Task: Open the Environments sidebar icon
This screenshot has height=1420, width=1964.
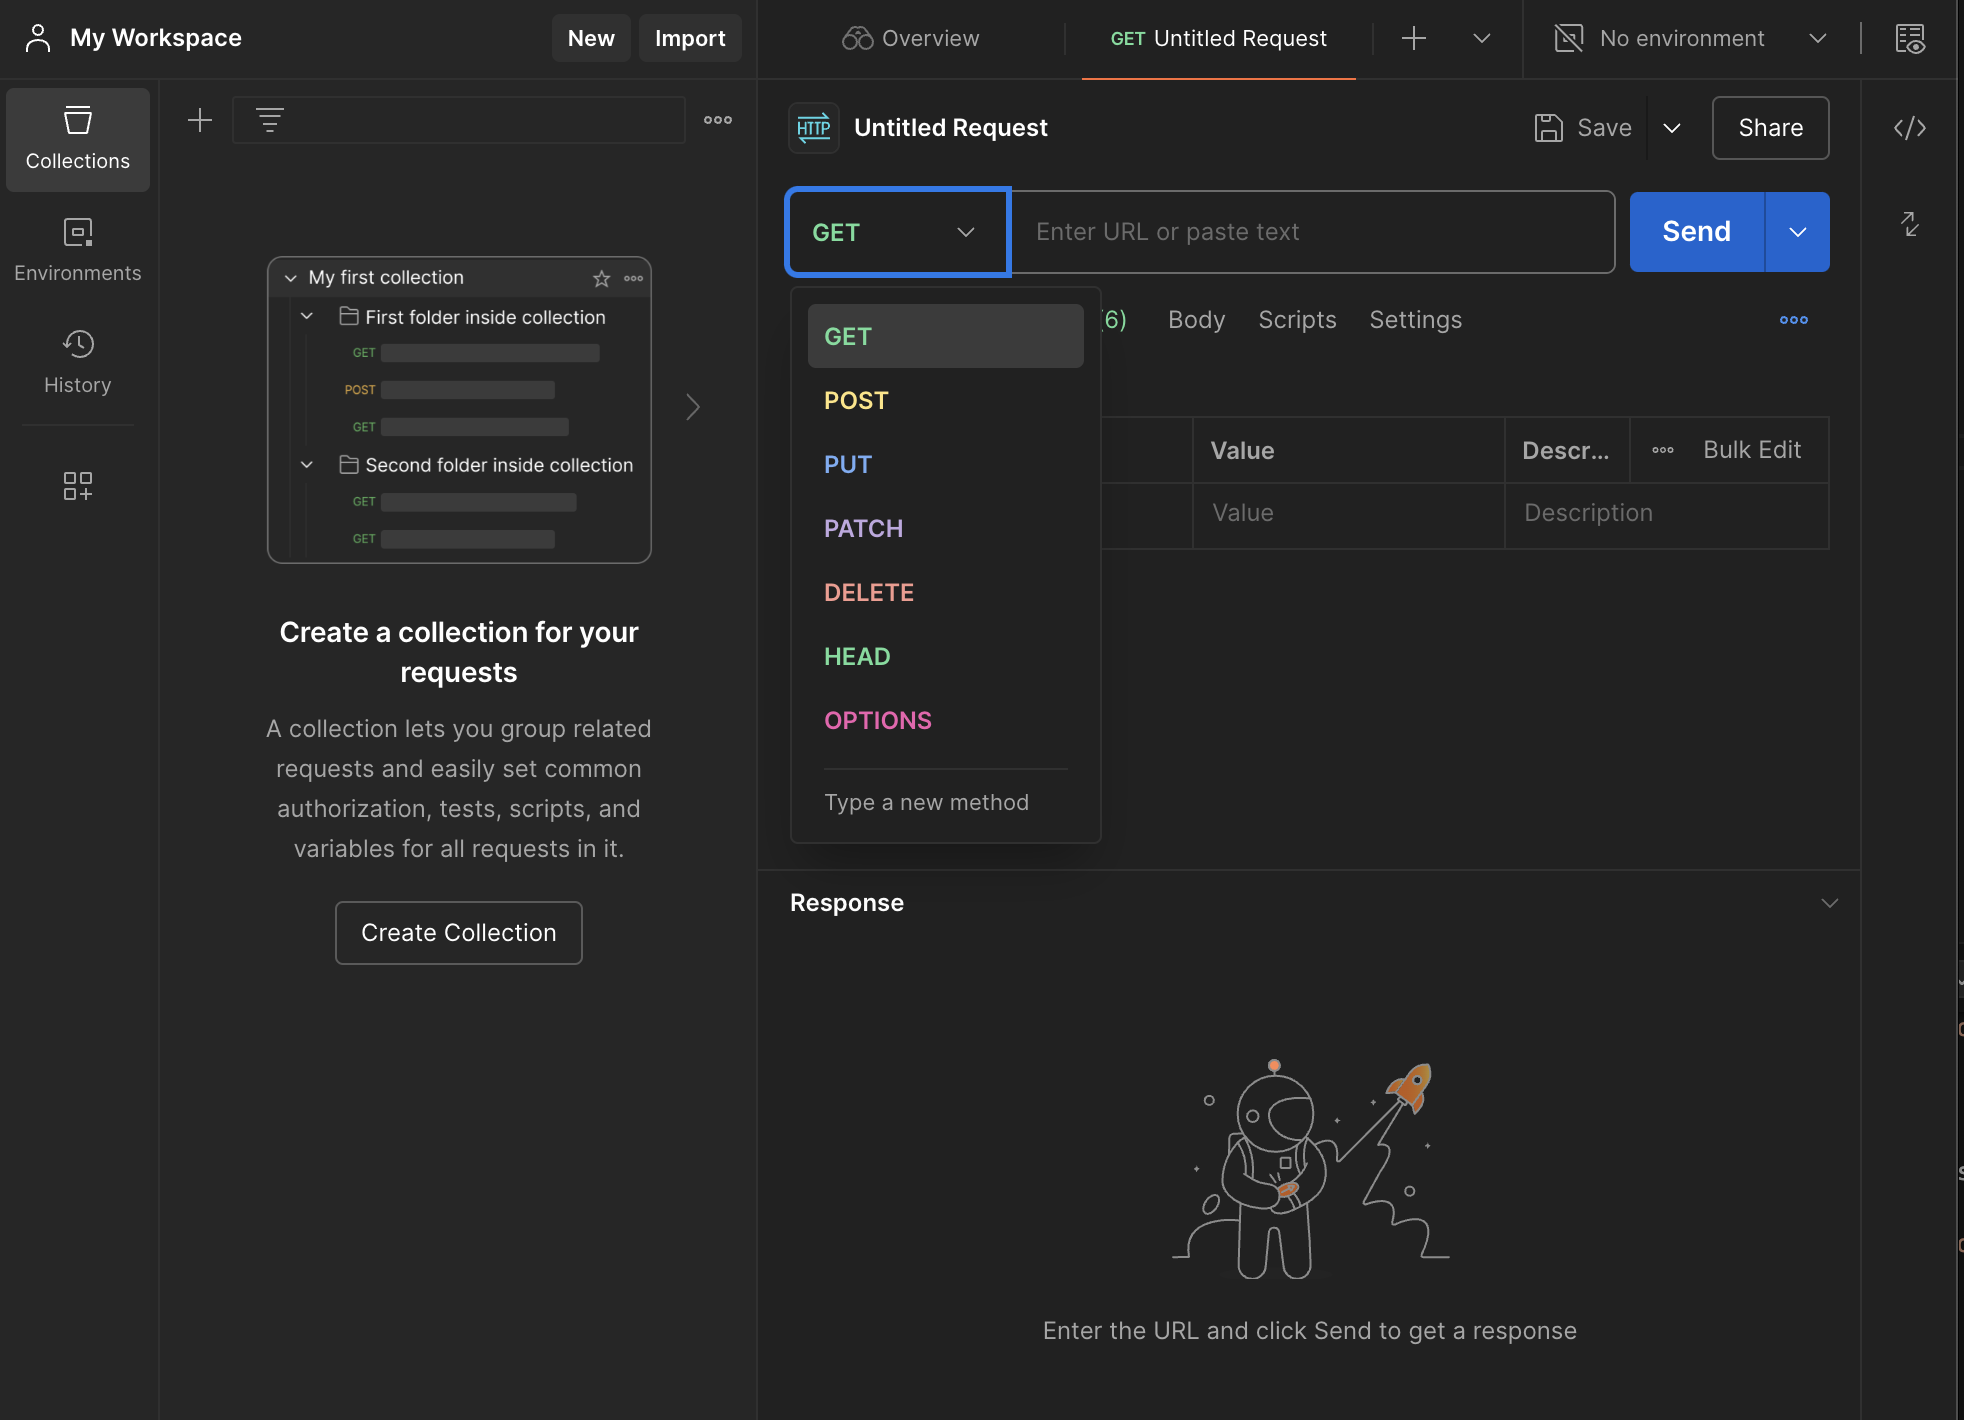Action: point(78,251)
